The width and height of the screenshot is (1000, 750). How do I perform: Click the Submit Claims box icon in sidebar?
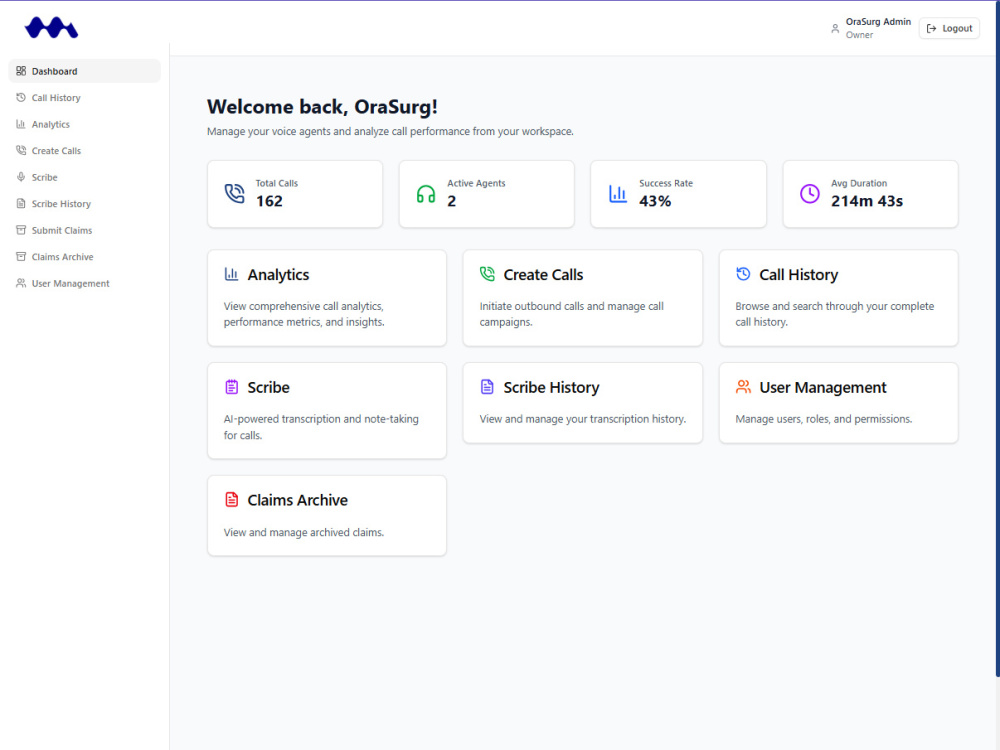(21, 230)
